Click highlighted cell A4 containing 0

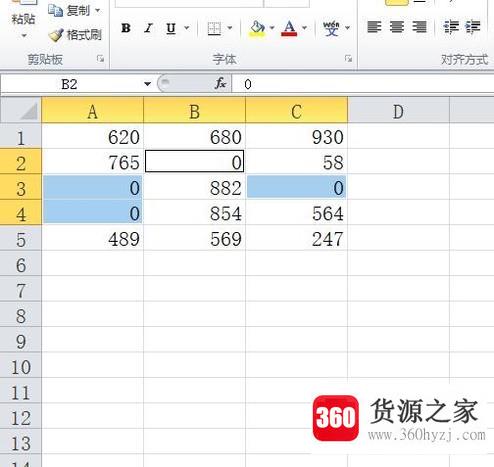click(x=93, y=213)
